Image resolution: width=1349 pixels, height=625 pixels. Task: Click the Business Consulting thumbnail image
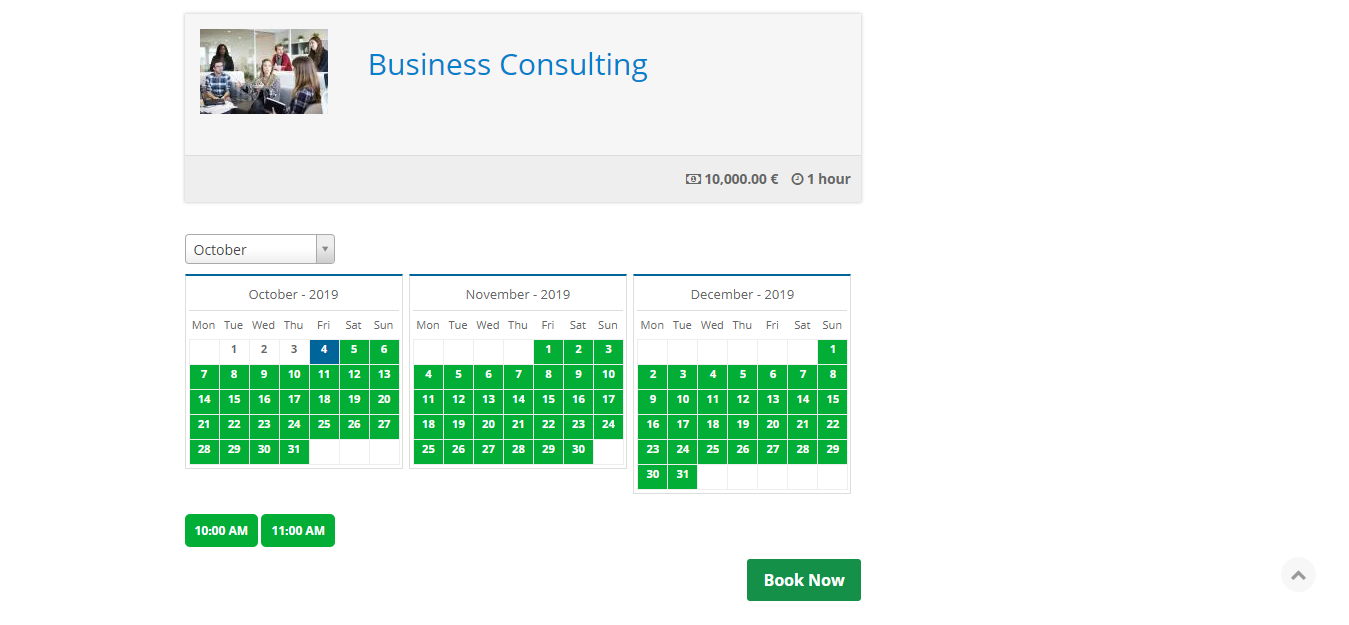tap(264, 71)
